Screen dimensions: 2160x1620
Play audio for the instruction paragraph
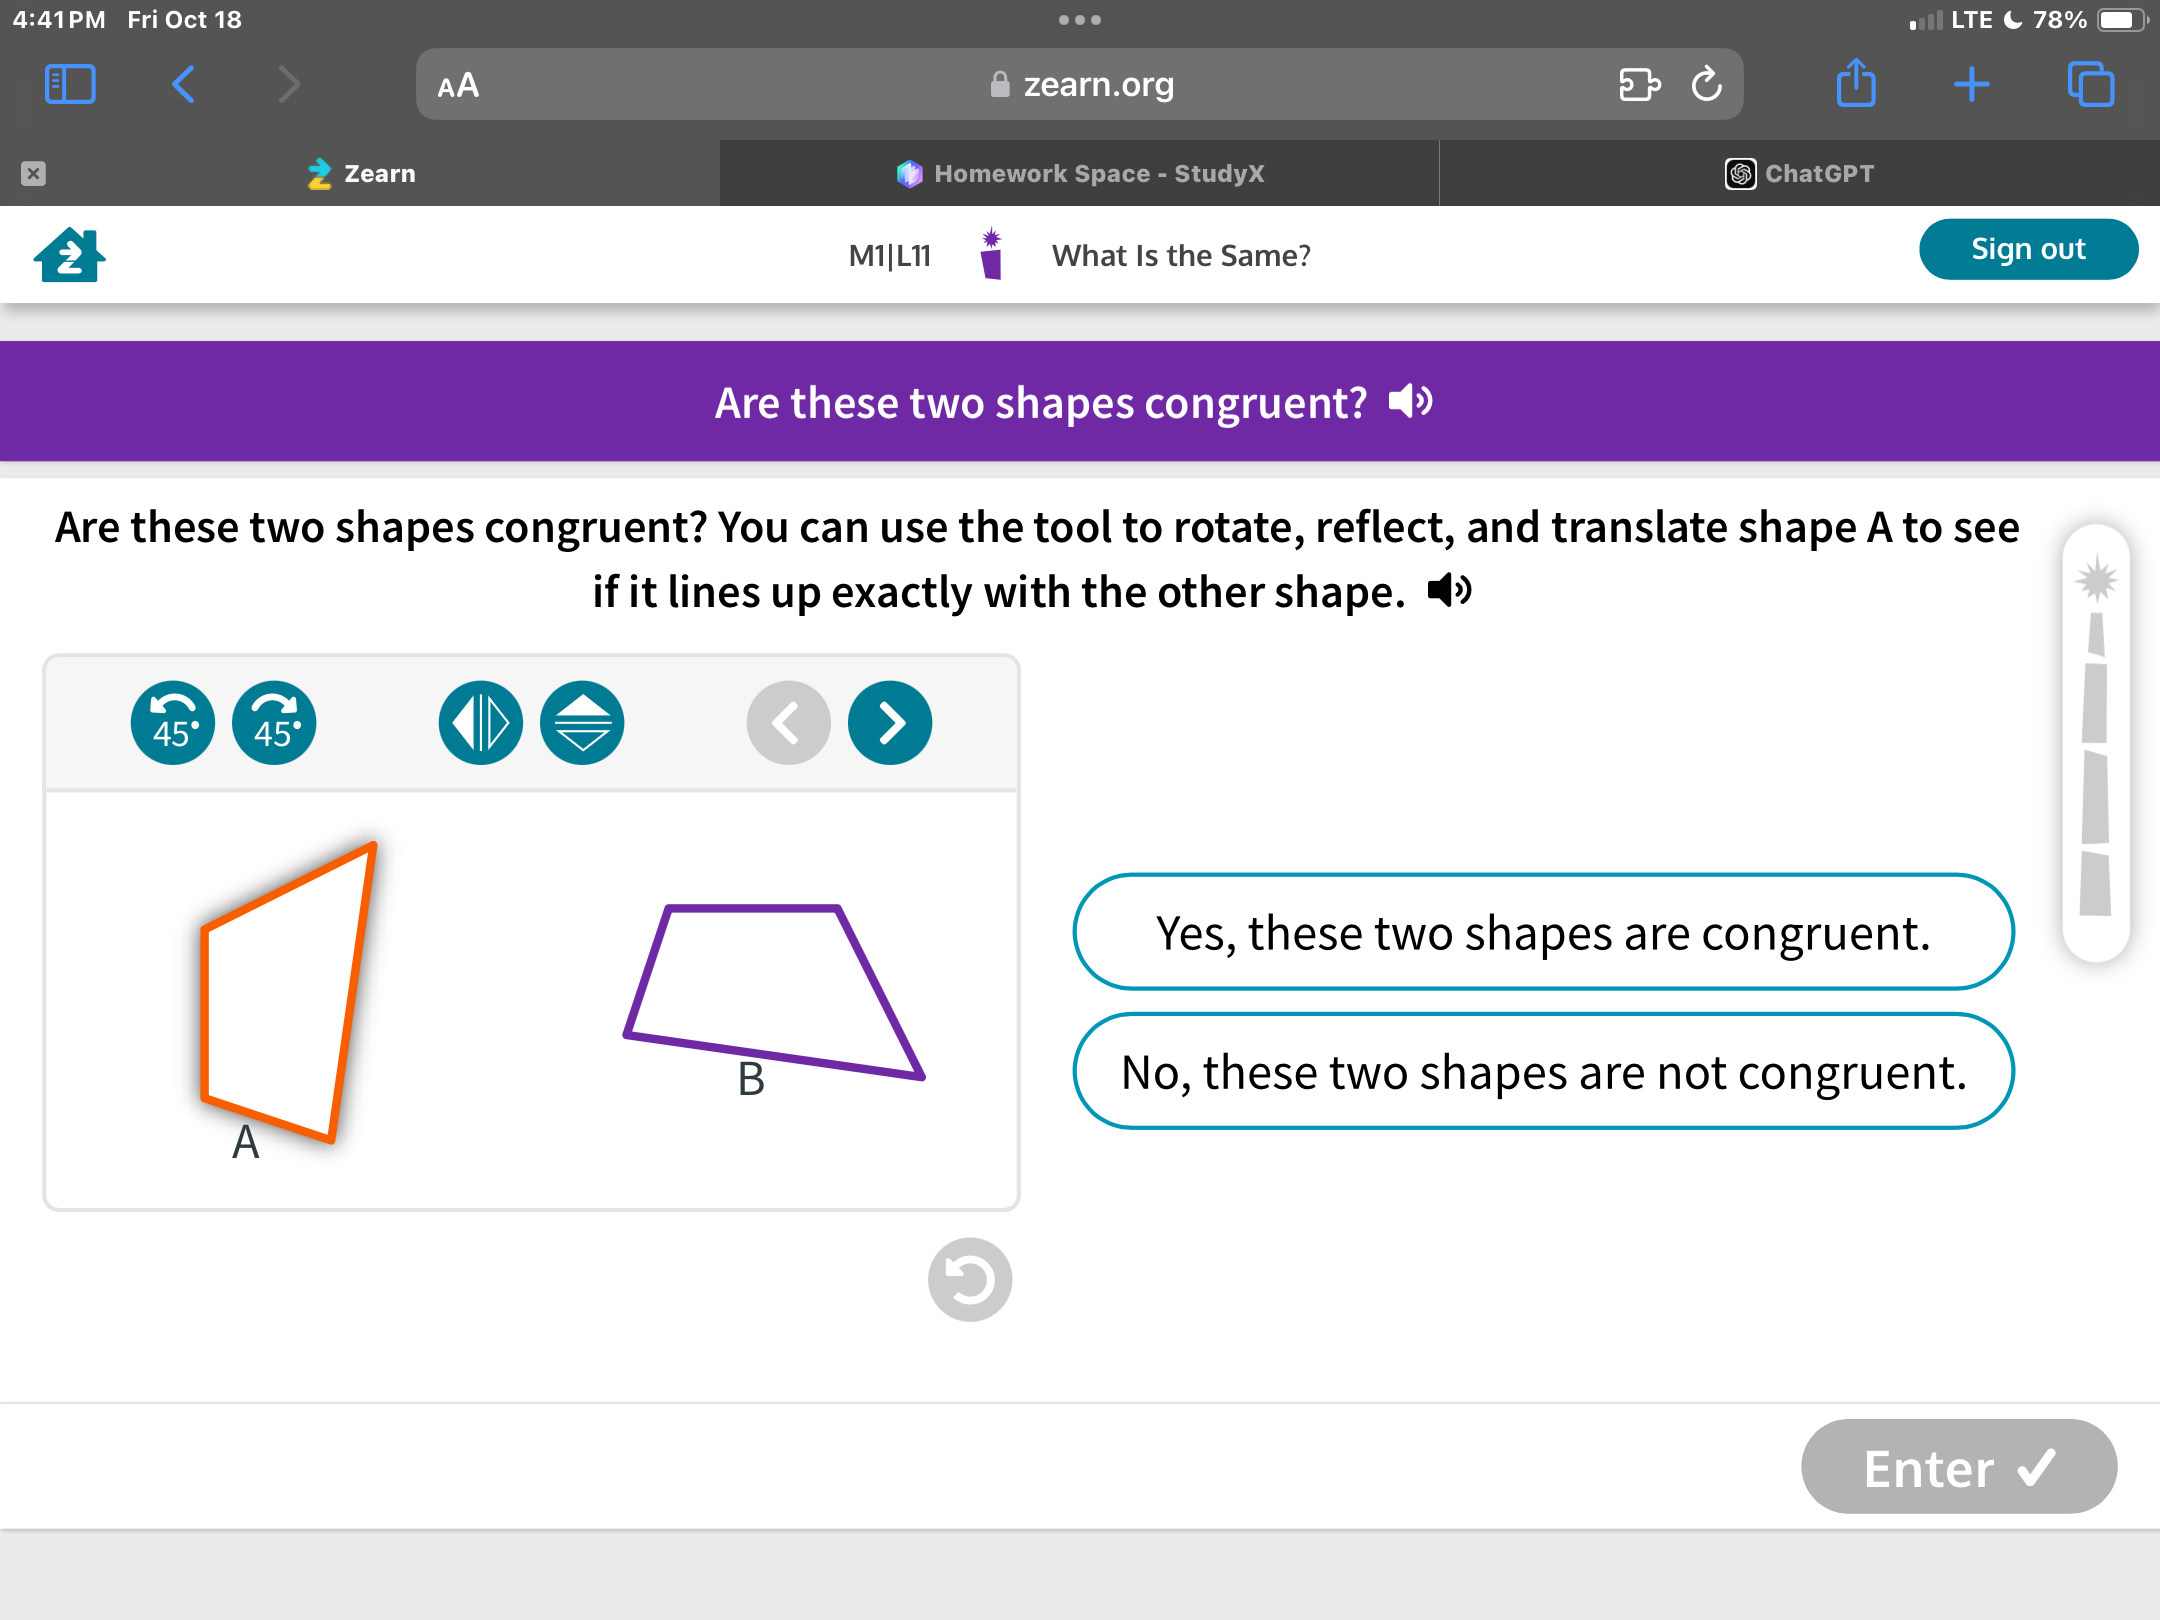coord(1449,591)
